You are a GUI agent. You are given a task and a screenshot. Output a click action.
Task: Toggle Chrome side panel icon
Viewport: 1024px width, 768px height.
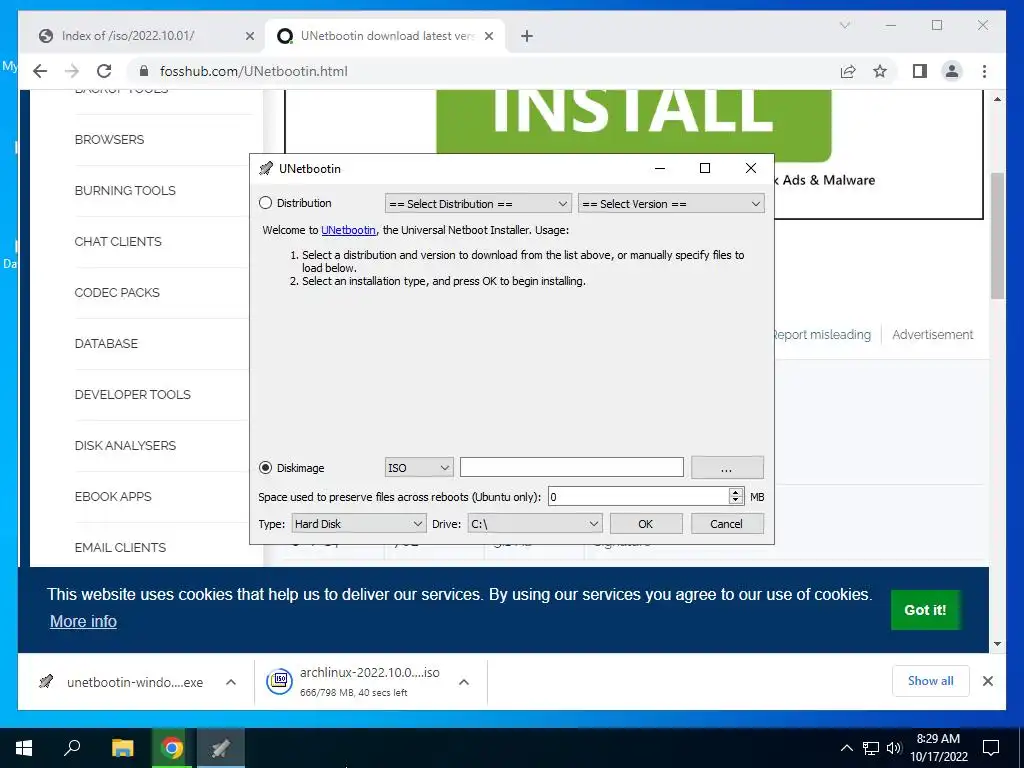pyautogui.click(x=920, y=71)
